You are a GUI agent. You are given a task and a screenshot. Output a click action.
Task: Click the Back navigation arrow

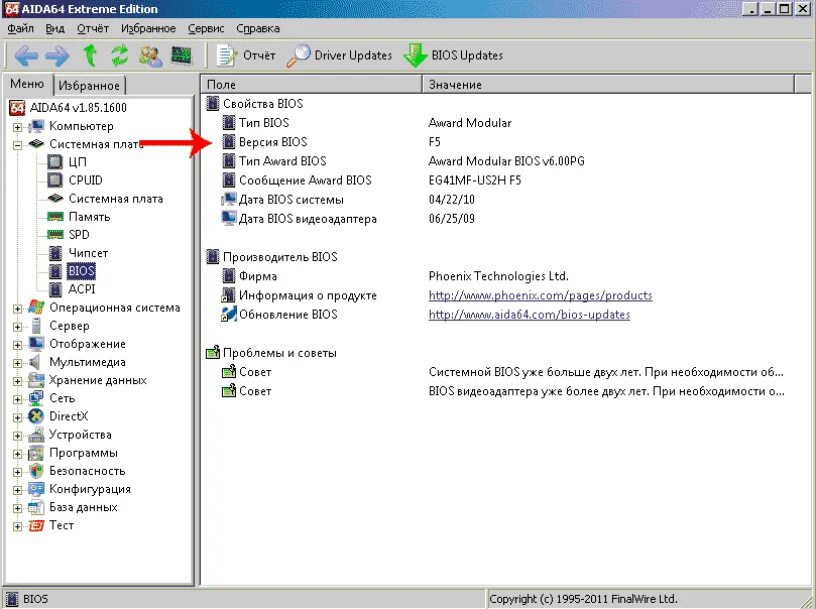click(26, 56)
